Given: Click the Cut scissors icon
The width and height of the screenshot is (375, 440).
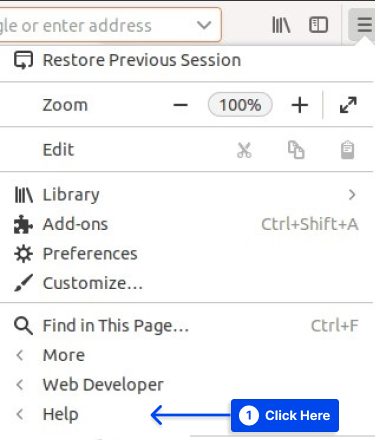Looking at the screenshot, I should point(244,150).
